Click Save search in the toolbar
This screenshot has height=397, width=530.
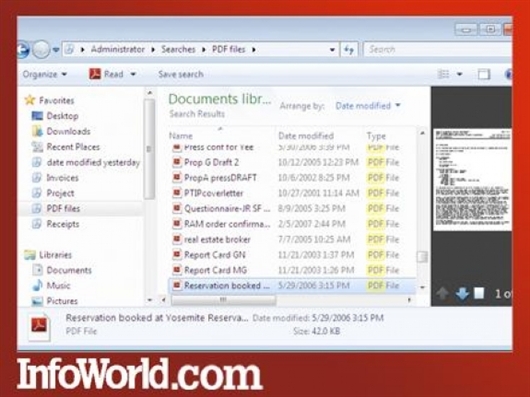pyautogui.click(x=181, y=74)
